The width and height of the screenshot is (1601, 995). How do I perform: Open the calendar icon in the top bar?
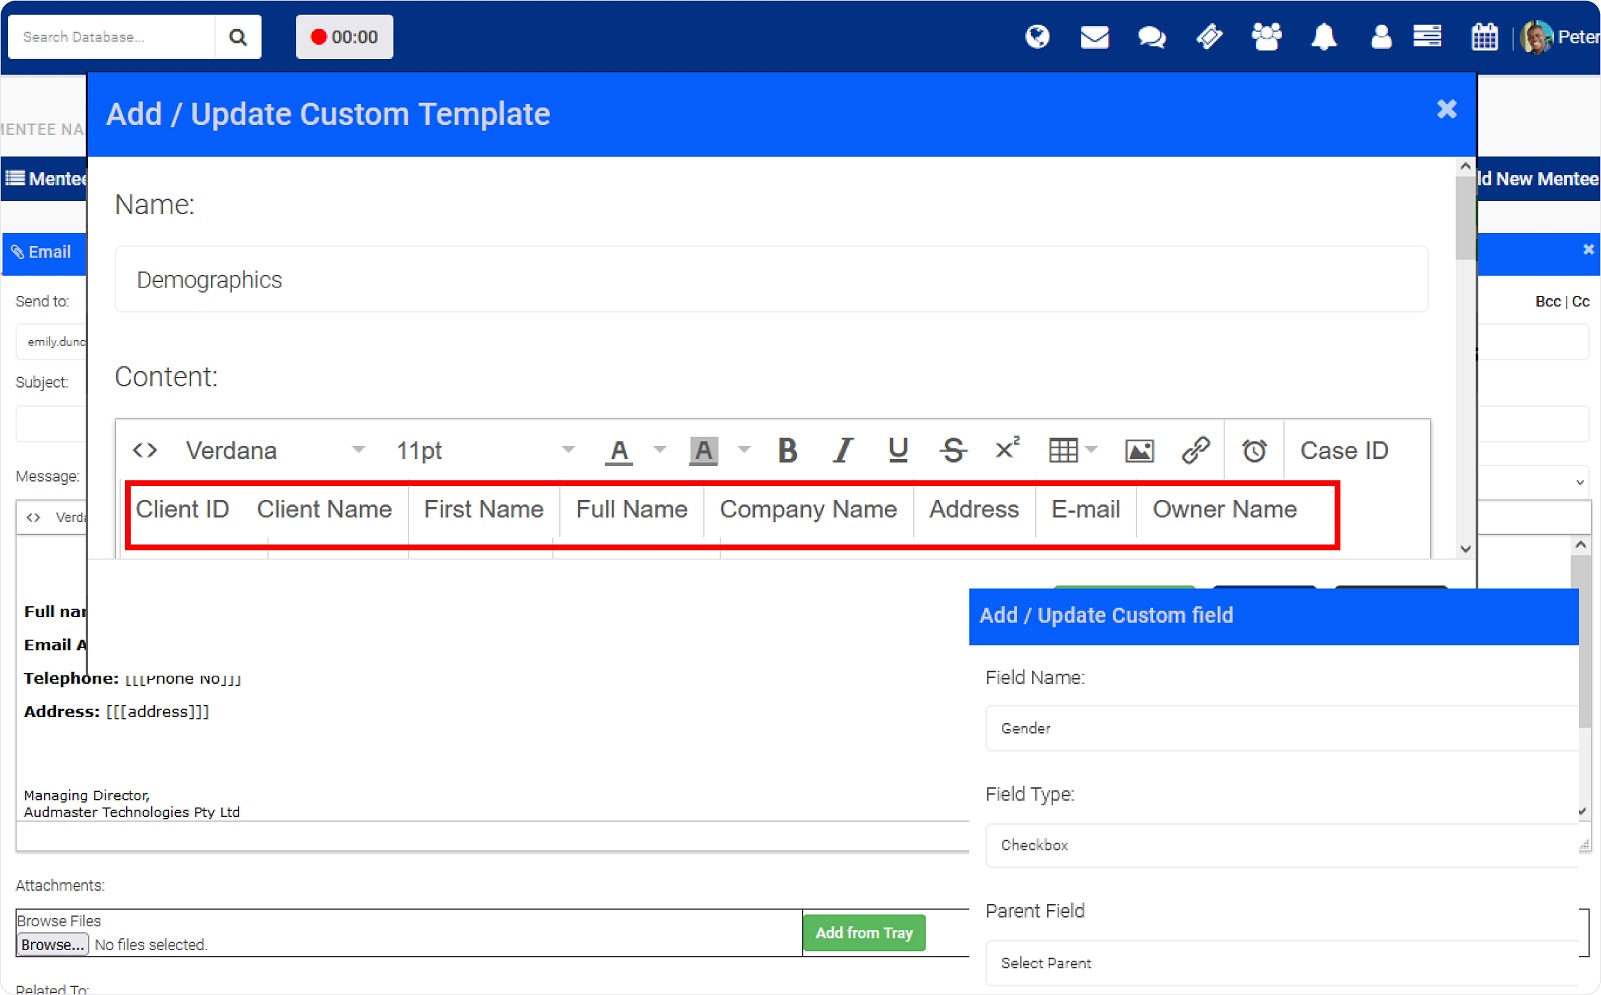(1485, 36)
